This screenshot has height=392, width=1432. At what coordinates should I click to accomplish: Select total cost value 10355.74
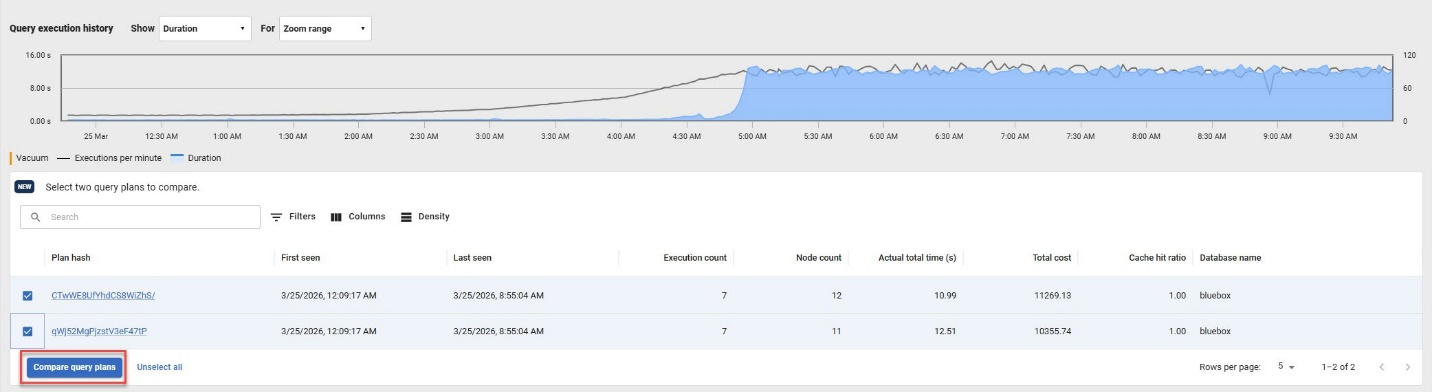1052,332
